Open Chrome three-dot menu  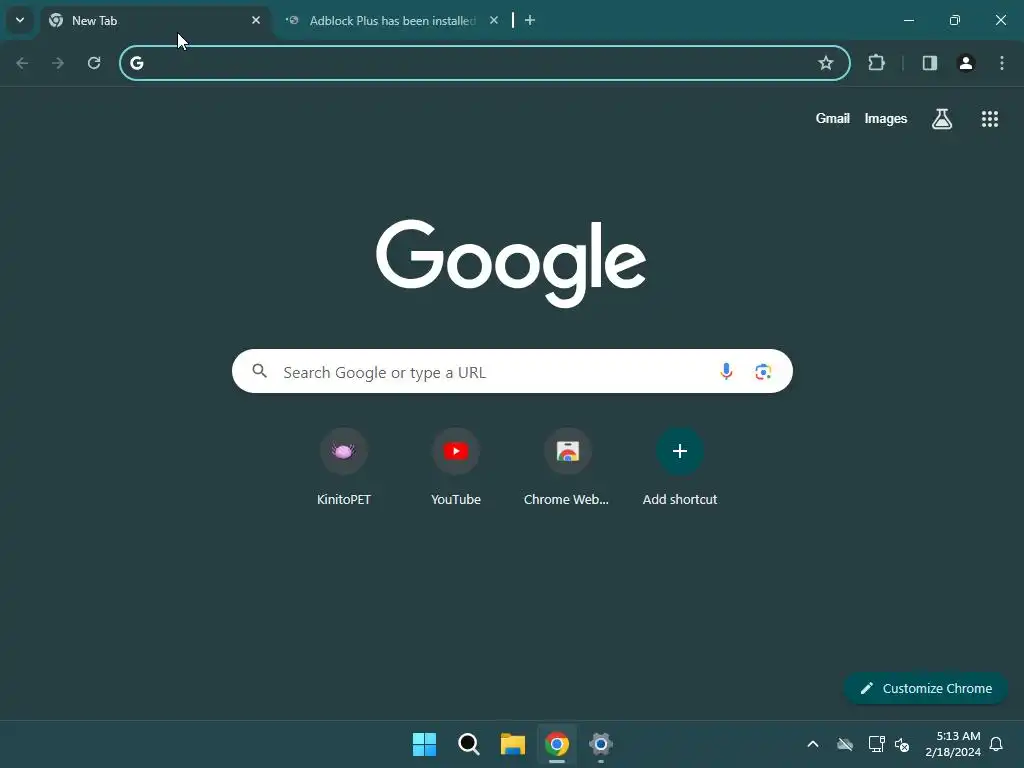click(1002, 63)
